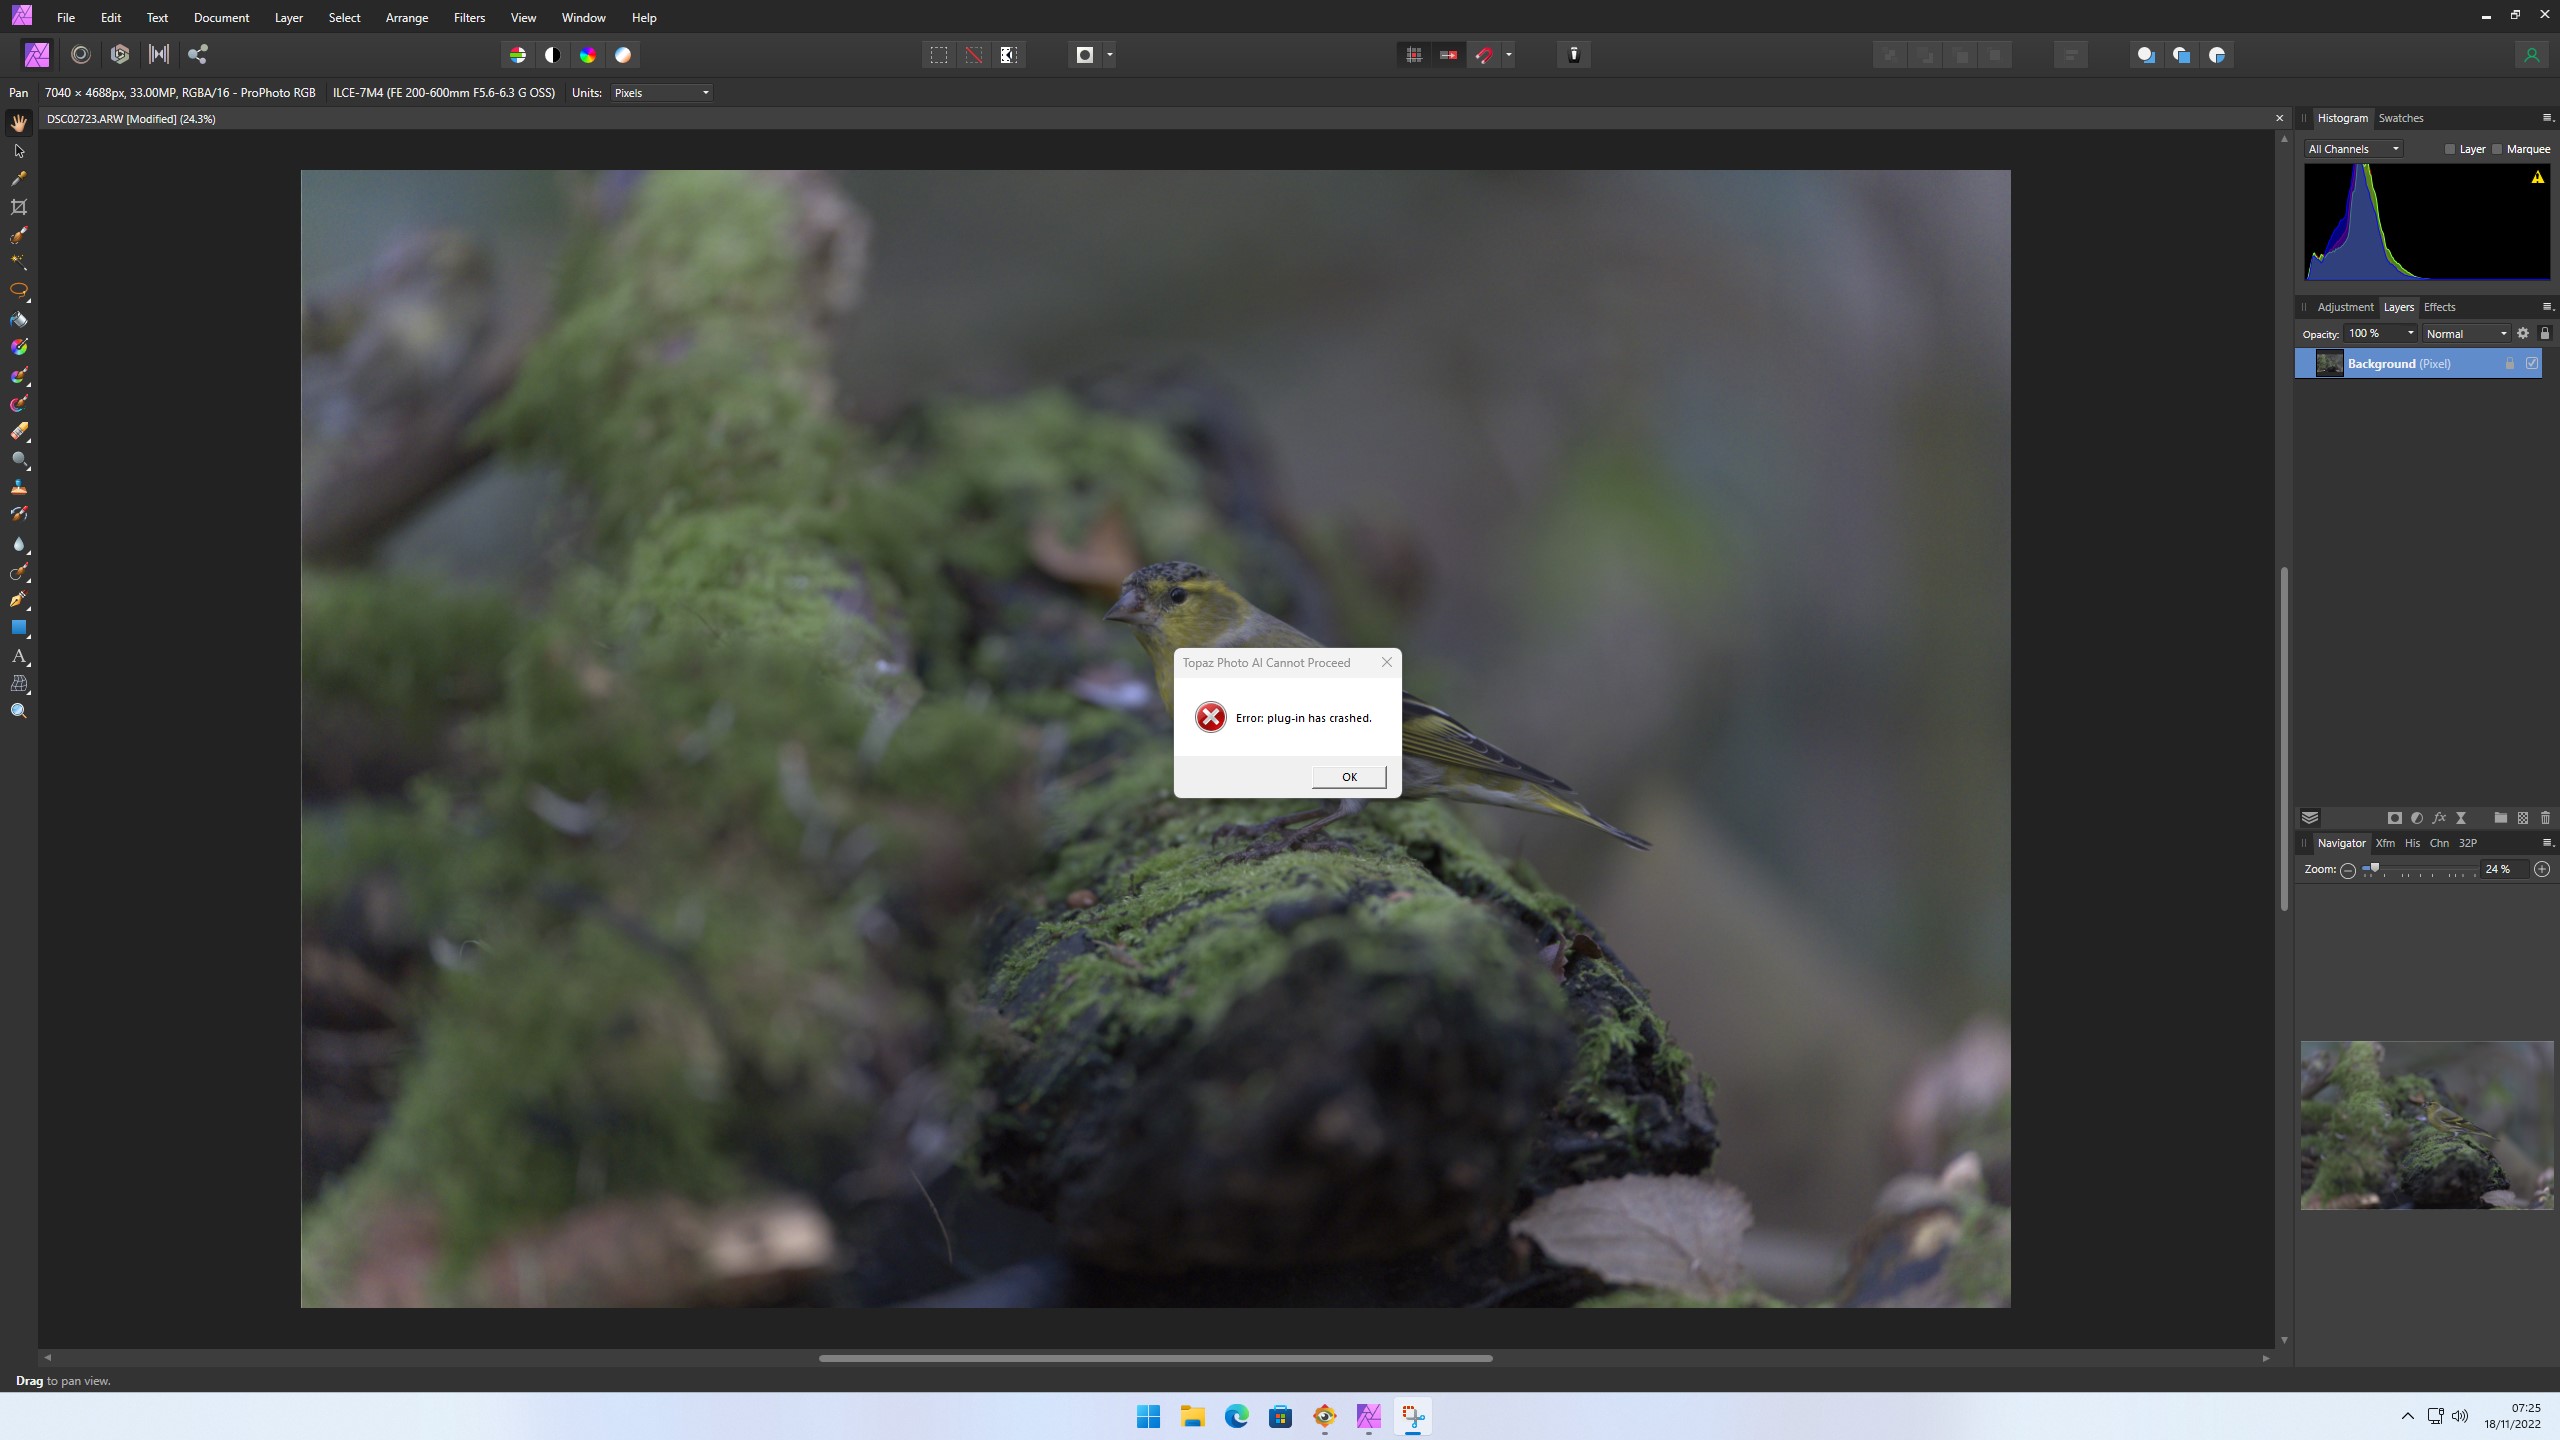Close the Topaz Photo AI error dialog
Viewport: 2560px width, 1440px height.
coord(1386,662)
